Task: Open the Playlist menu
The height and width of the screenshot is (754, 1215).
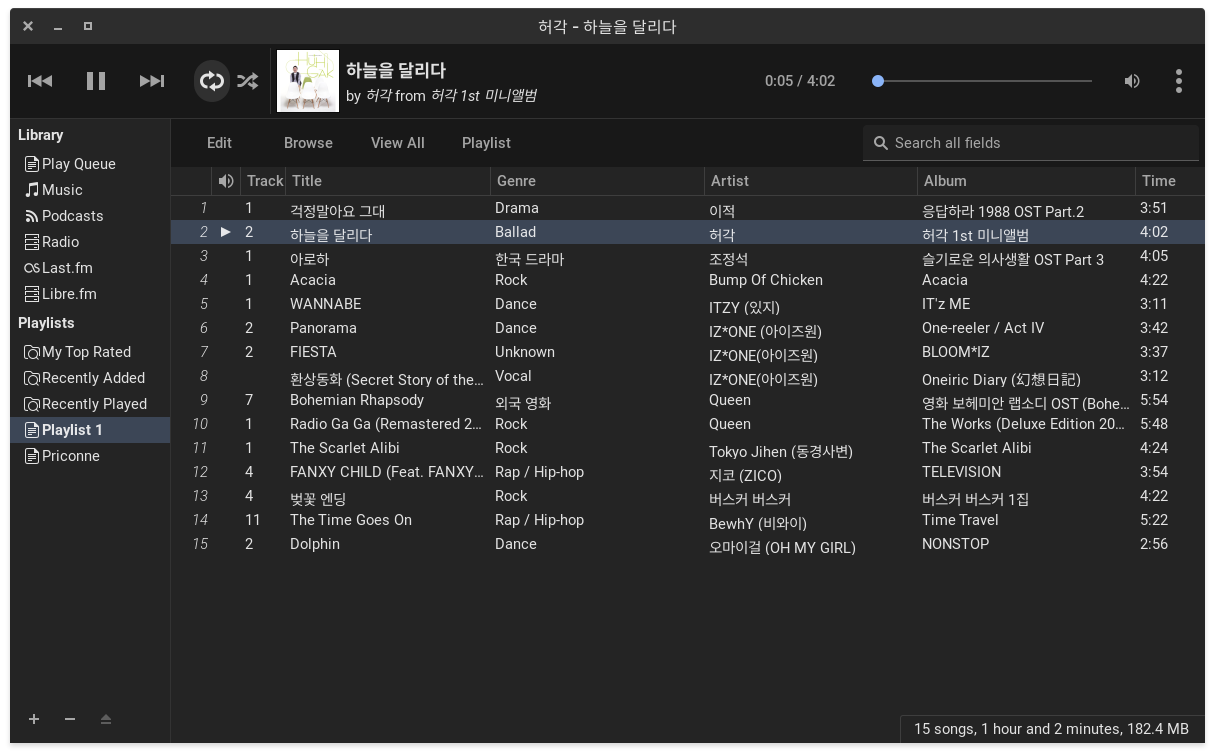Action: point(486,143)
